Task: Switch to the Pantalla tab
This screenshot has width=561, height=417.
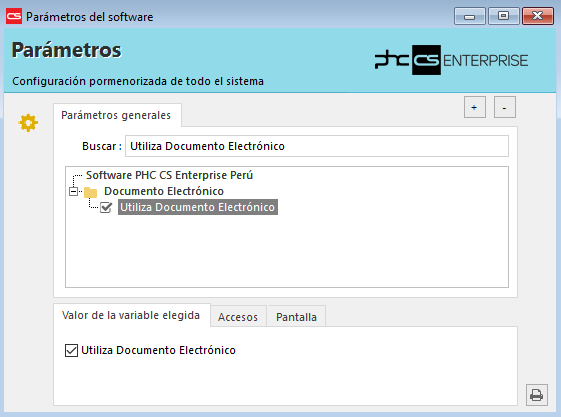Action: (x=297, y=317)
